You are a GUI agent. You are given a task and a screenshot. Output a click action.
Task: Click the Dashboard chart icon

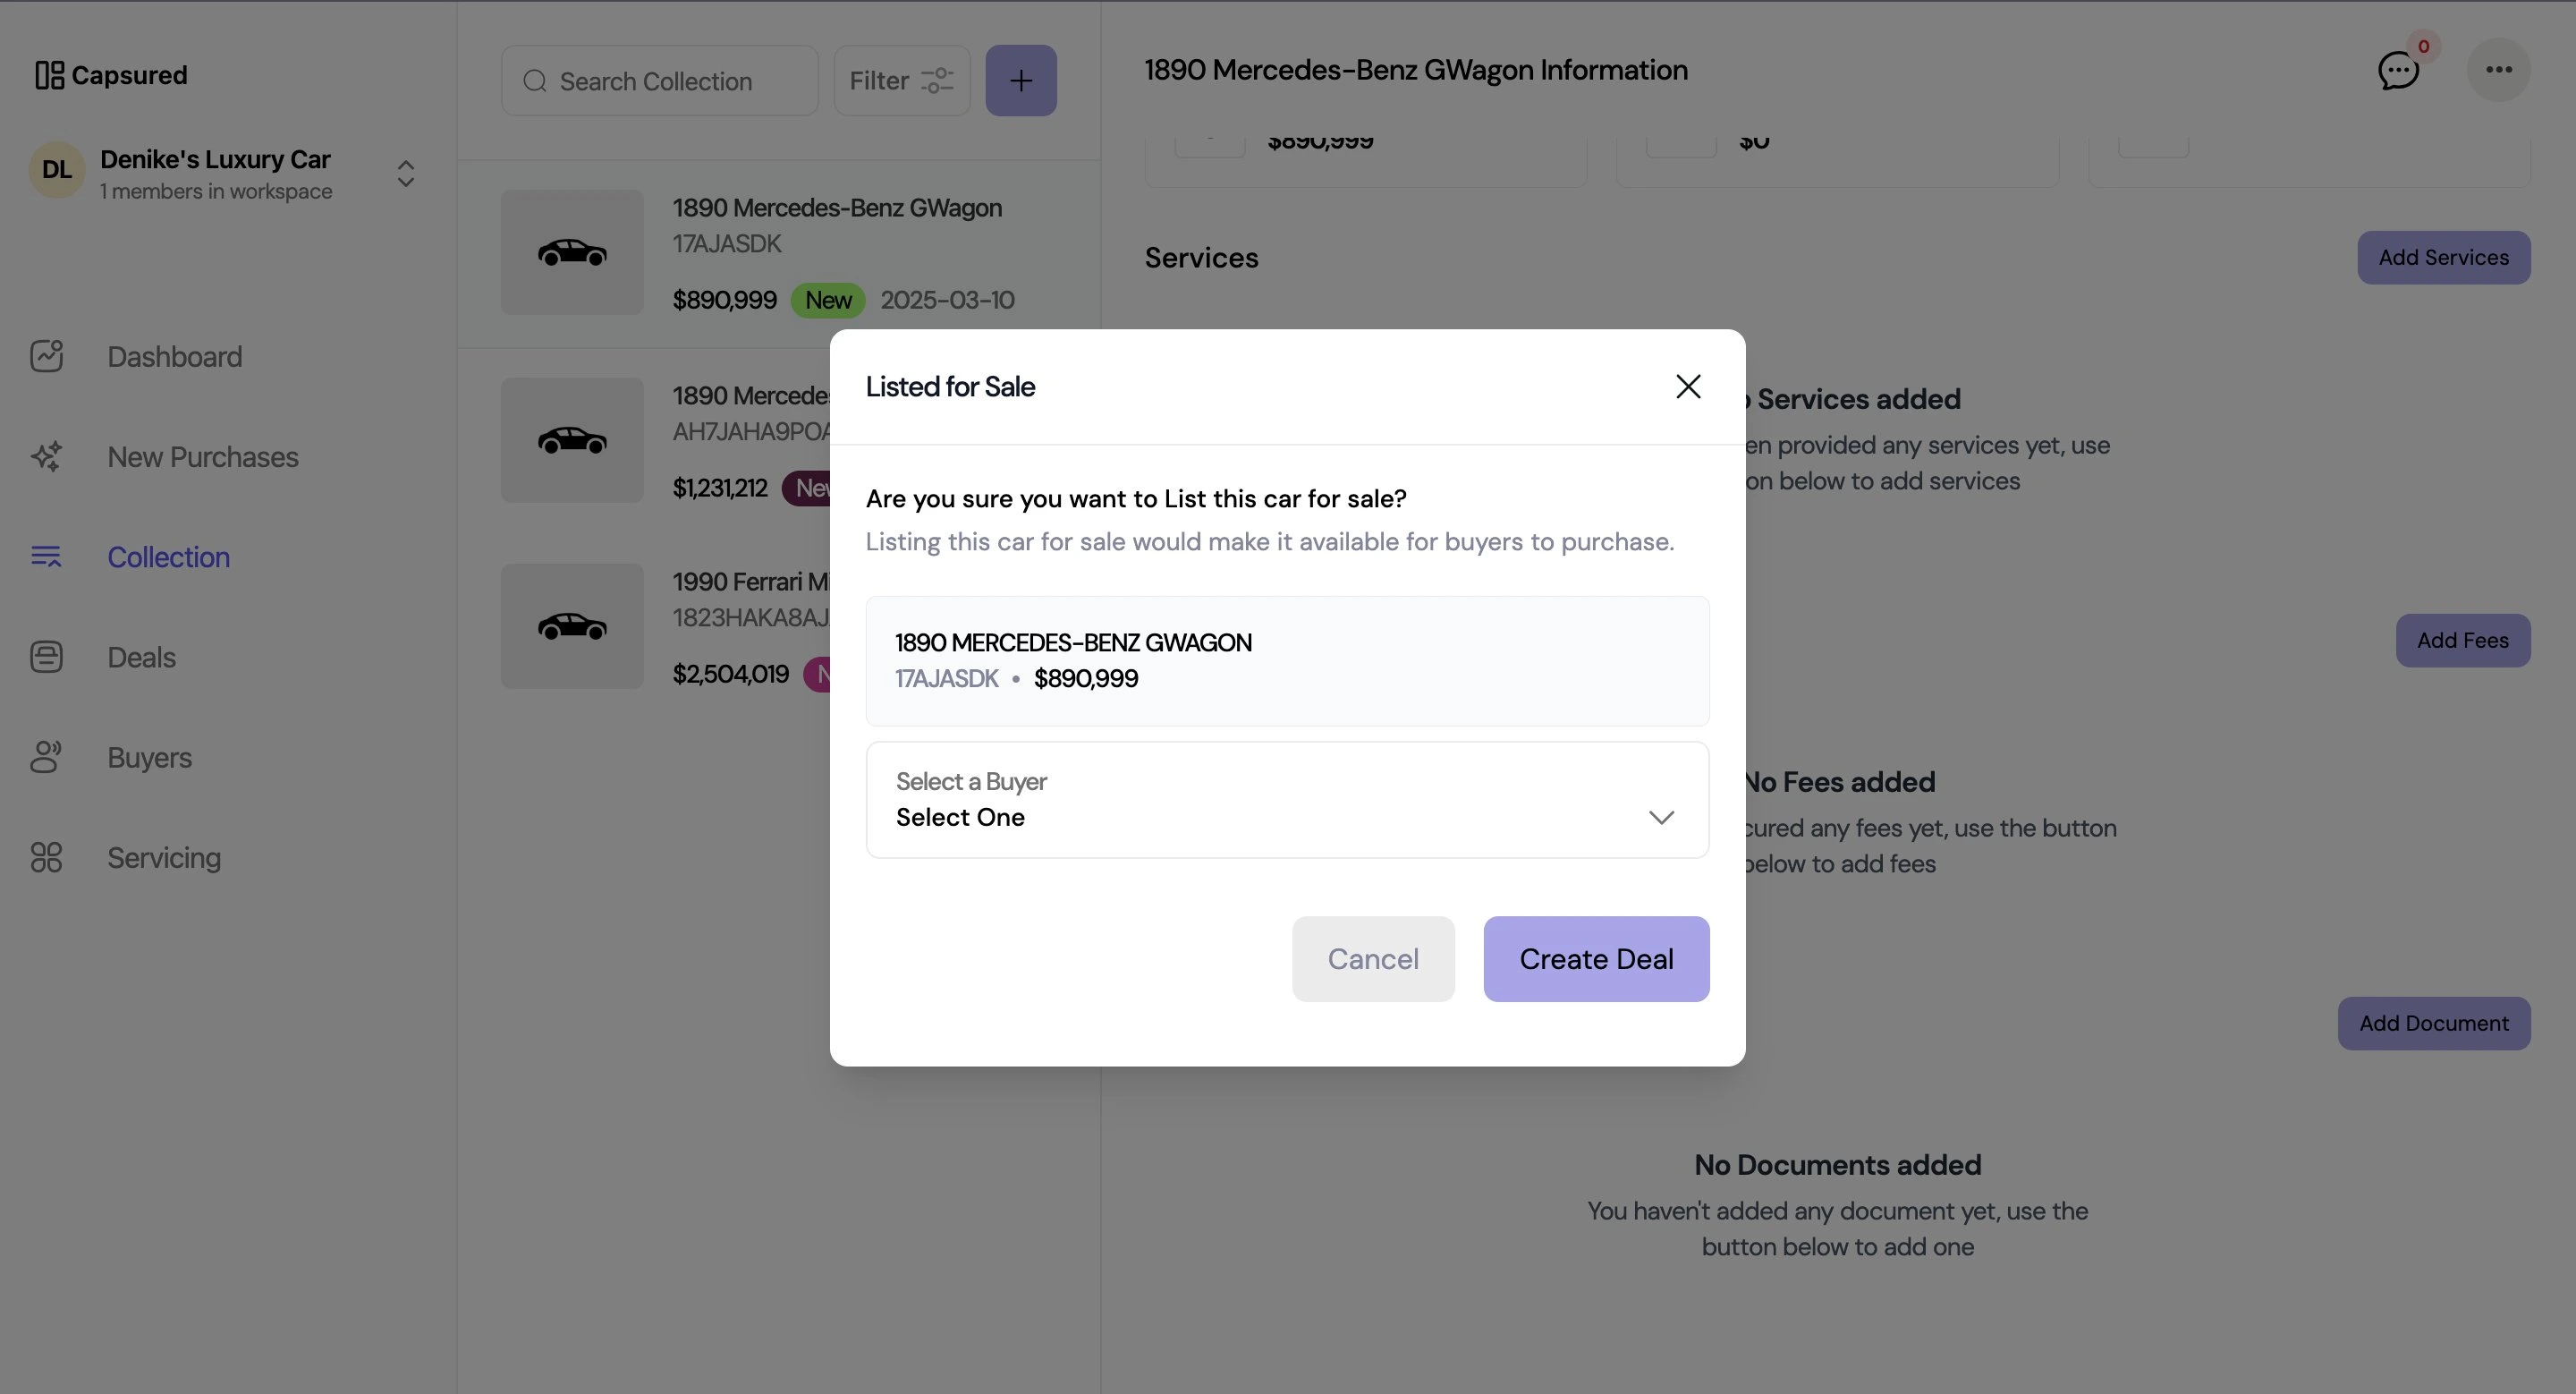(x=46, y=356)
